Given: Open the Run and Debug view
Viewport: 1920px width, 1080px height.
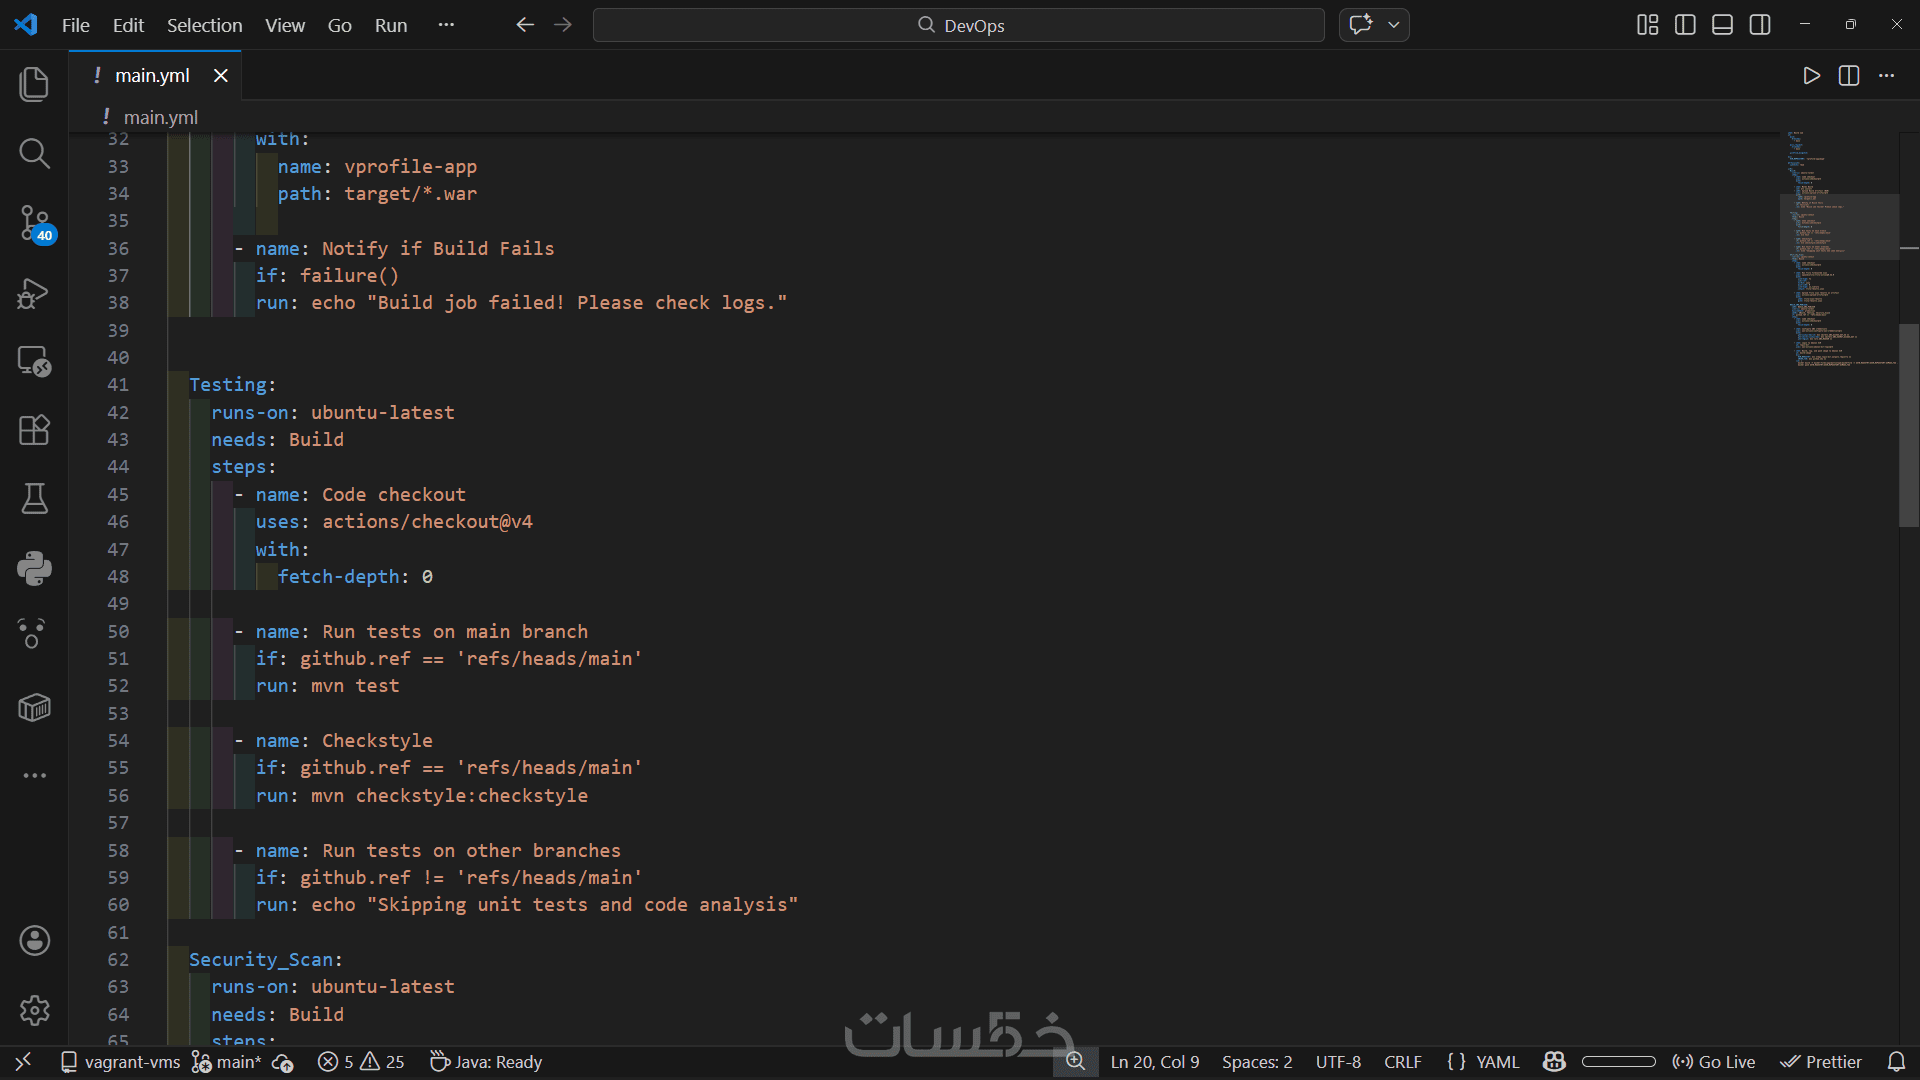Looking at the screenshot, I should pyautogui.click(x=34, y=293).
